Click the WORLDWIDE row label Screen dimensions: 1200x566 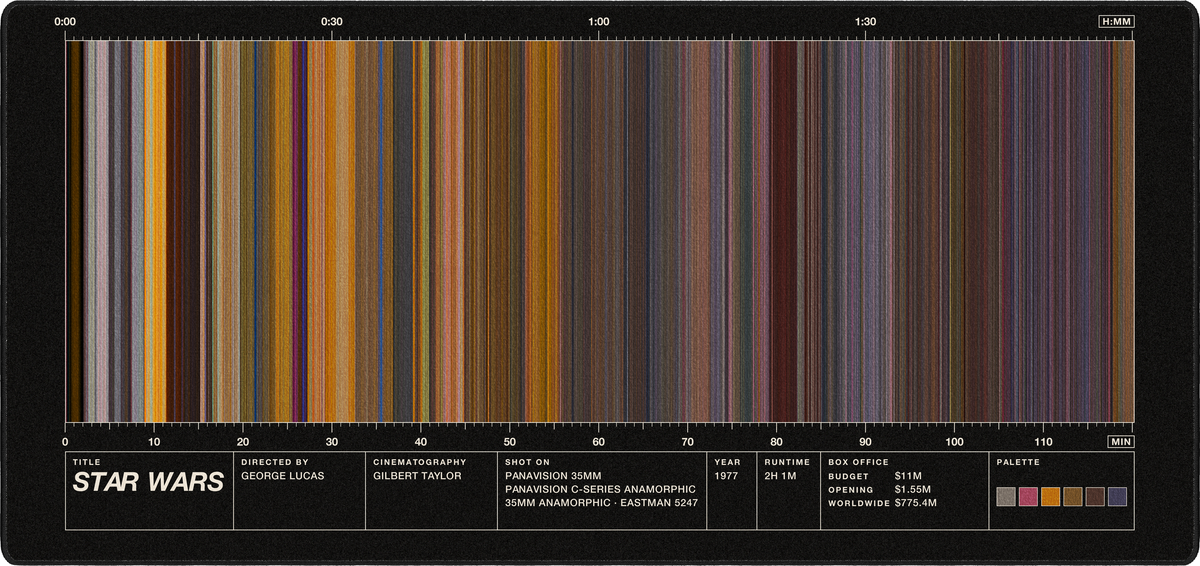858,504
